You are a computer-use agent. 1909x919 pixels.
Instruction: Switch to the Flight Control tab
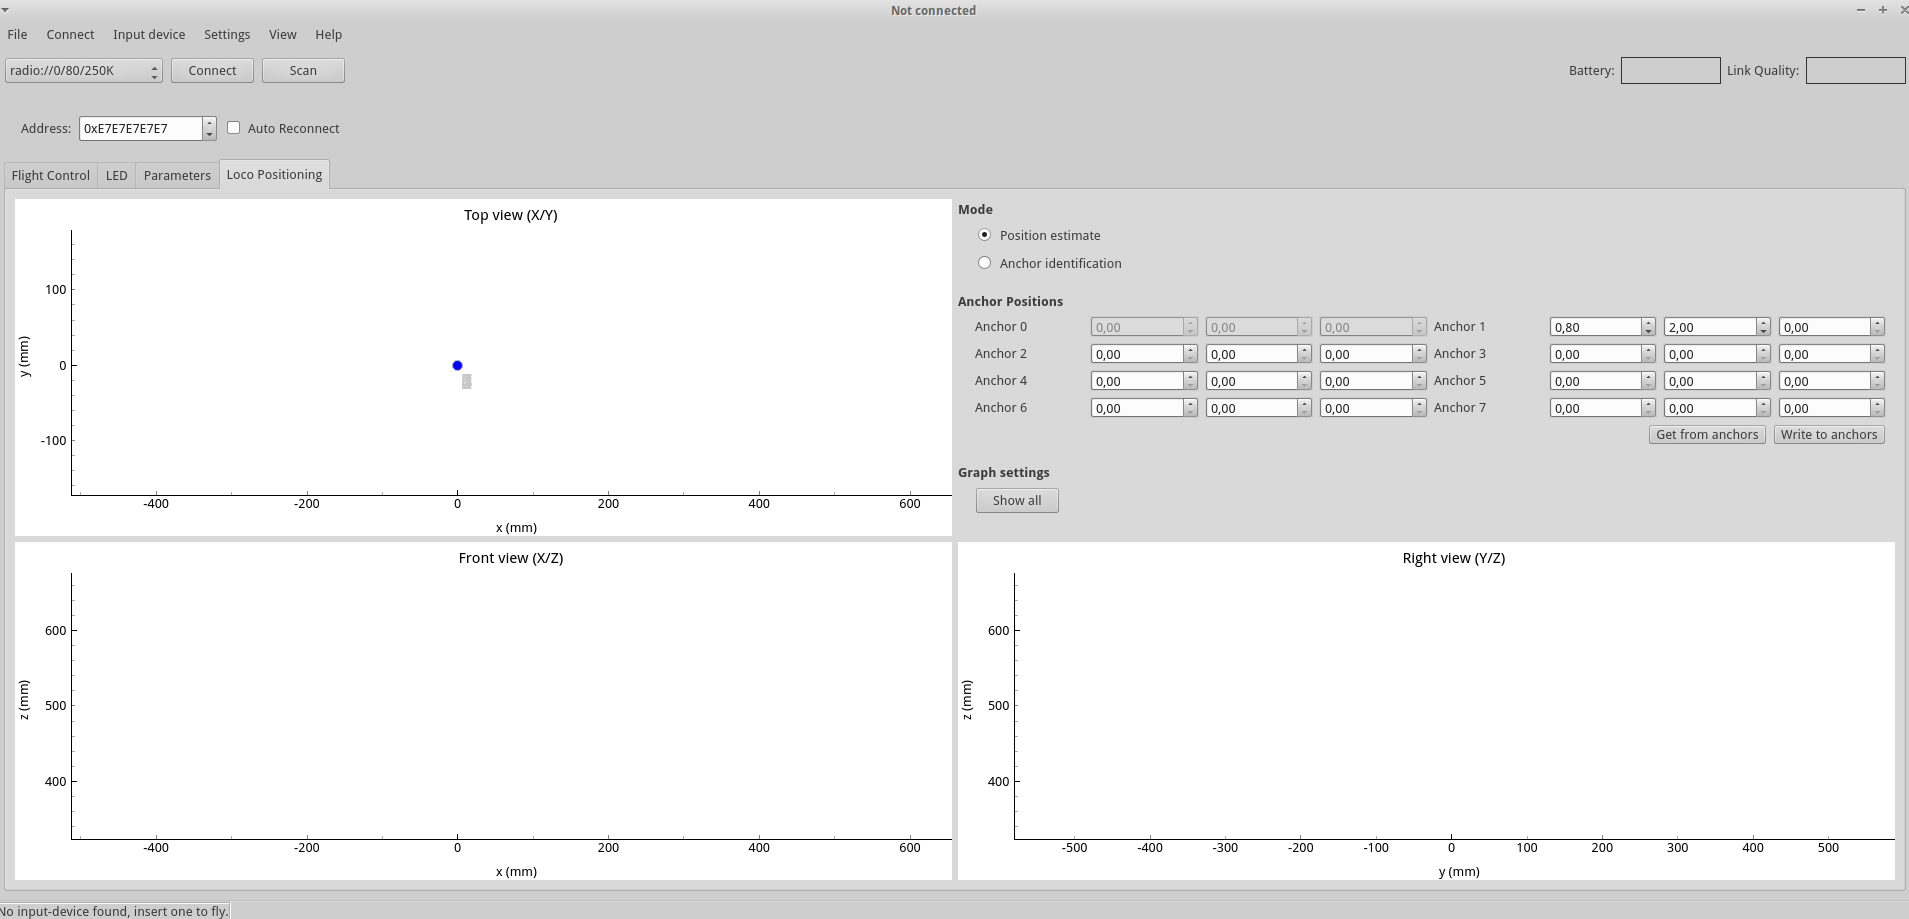click(x=51, y=175)
